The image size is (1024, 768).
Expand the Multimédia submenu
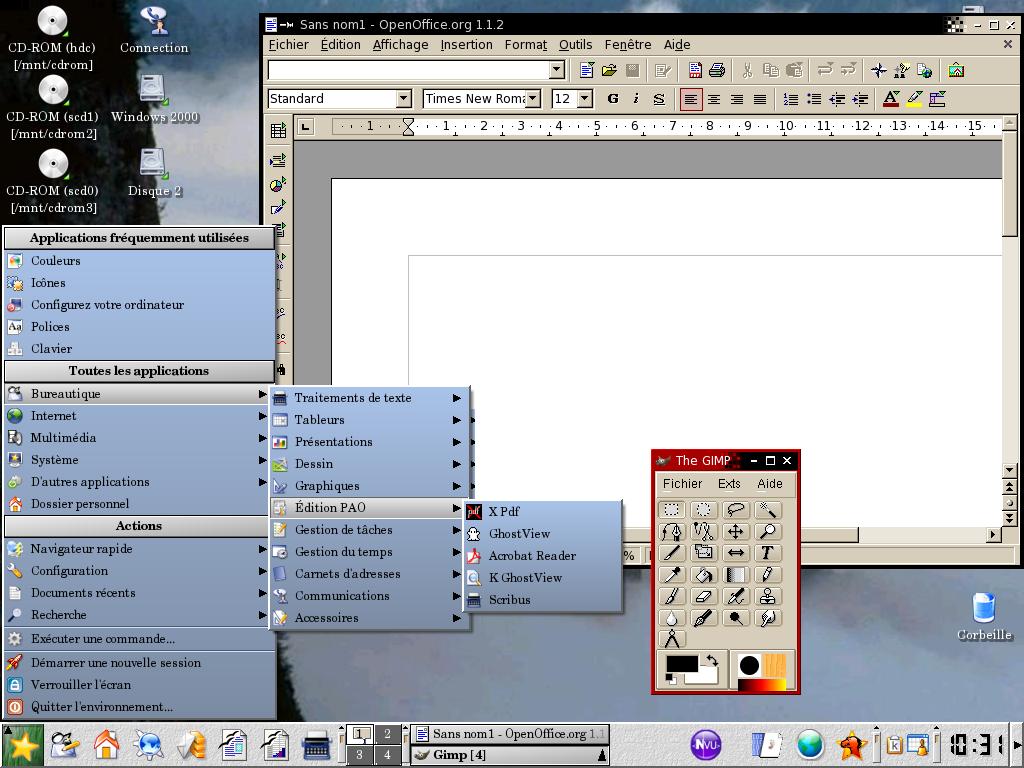[137, 438]
